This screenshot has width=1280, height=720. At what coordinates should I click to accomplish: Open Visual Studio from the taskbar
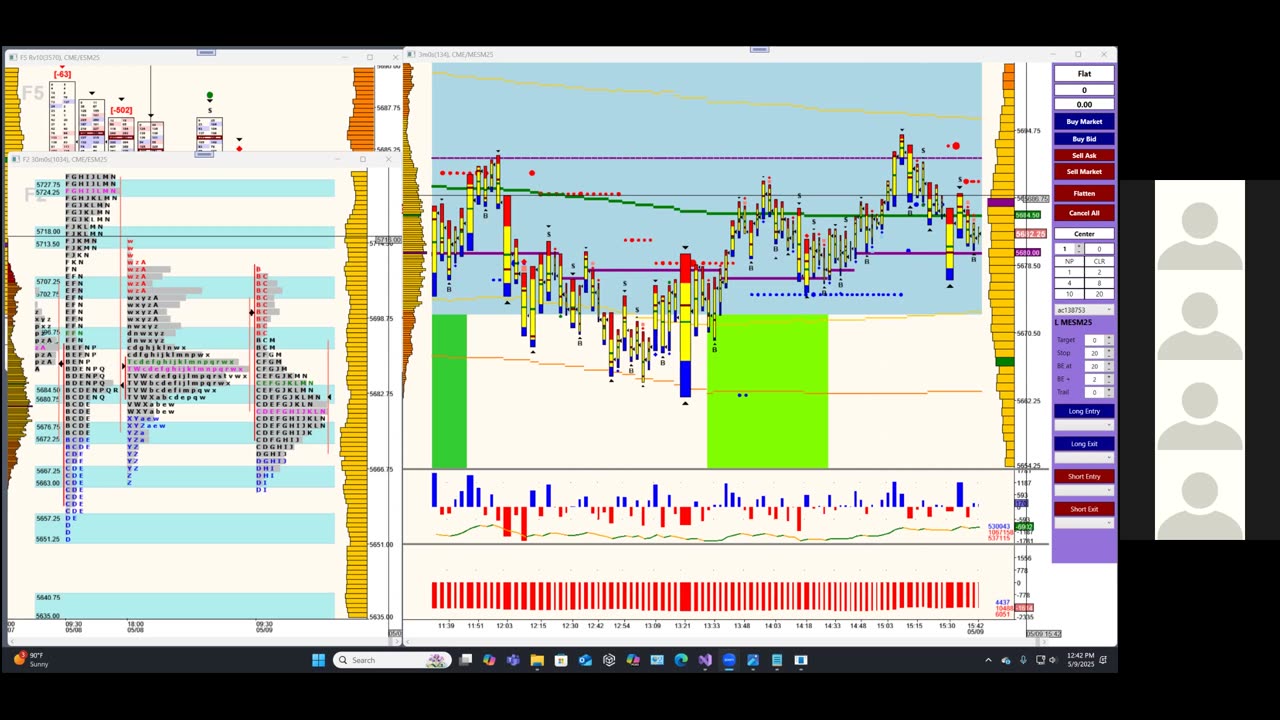(x=705, y=660)
